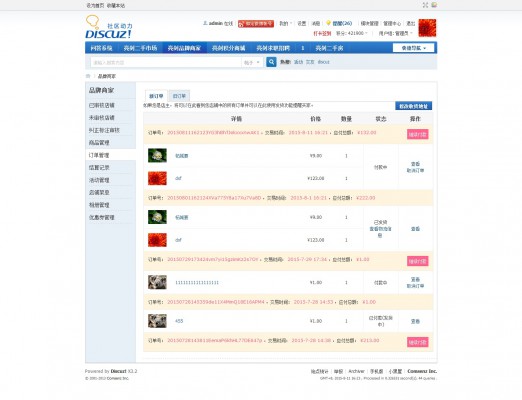Viewport: 522px width, 400px height.
Task: Expand the 用户组 user group dropdown
Action: click(395, 33)
